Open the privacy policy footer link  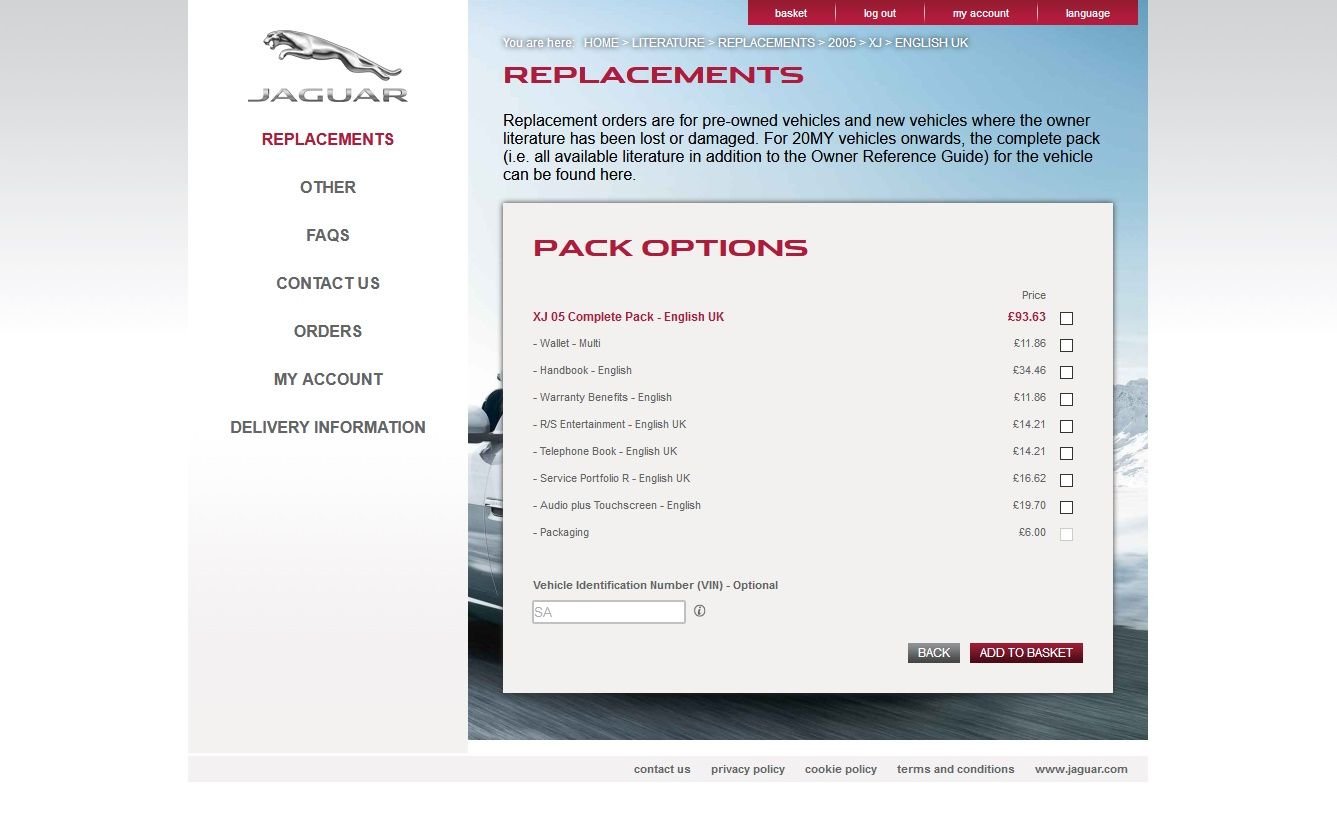[747, 769]
